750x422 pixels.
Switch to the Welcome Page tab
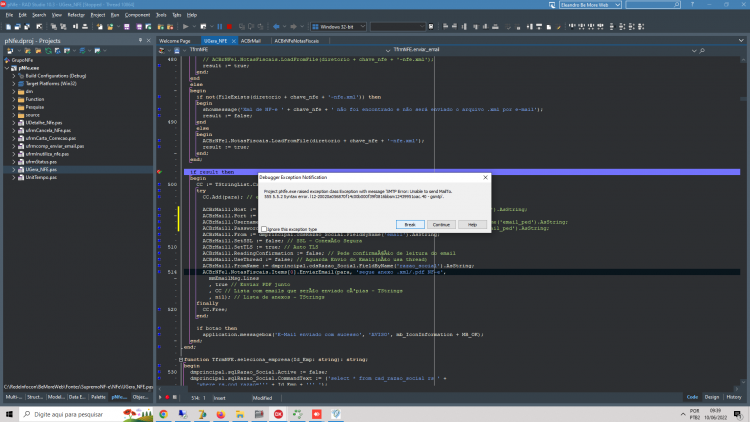[x=175, y=41]
